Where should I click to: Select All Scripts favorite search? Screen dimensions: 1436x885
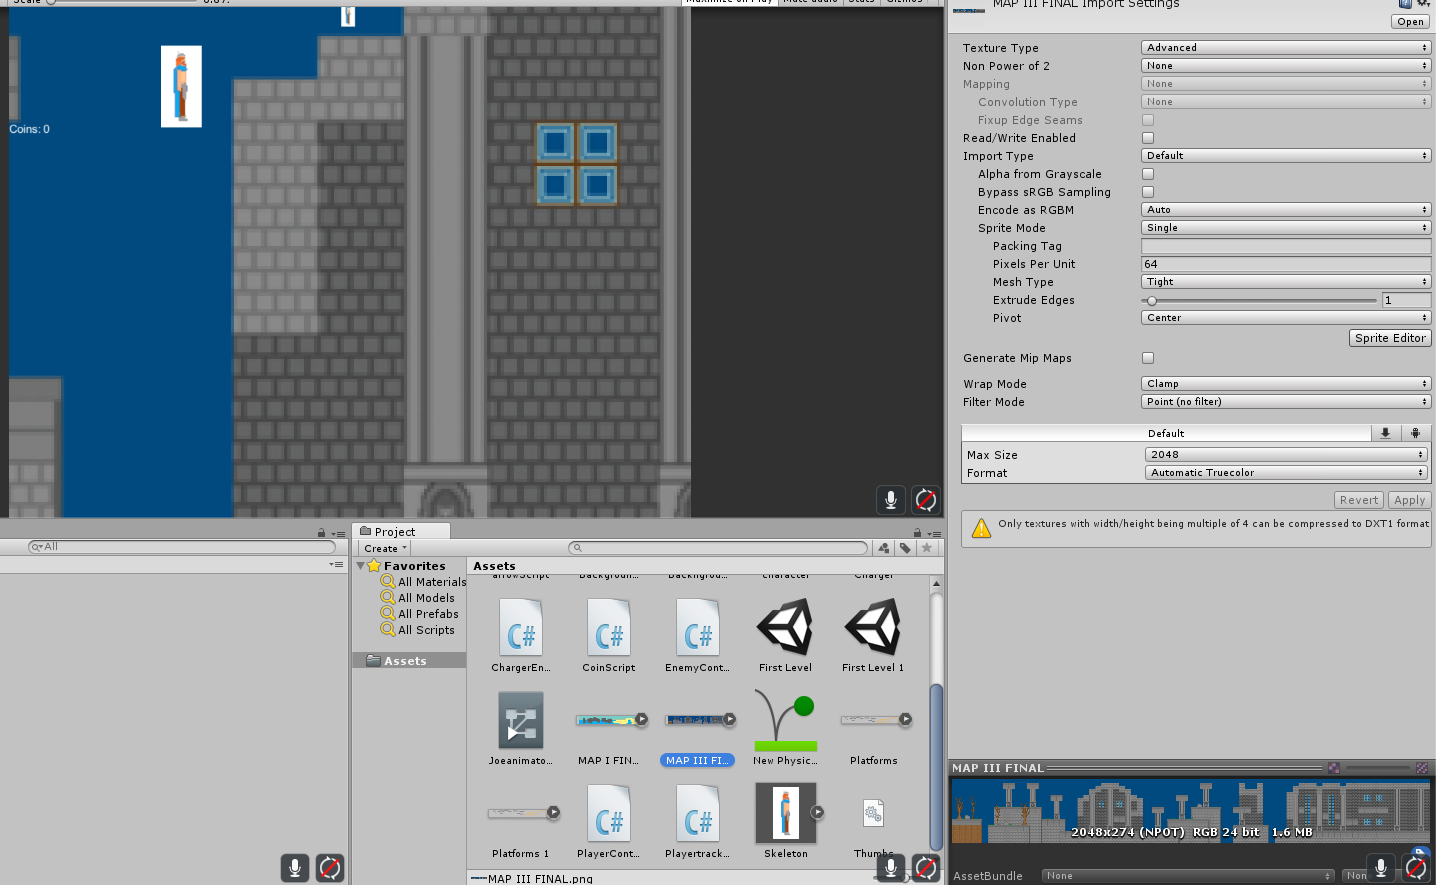418,630
